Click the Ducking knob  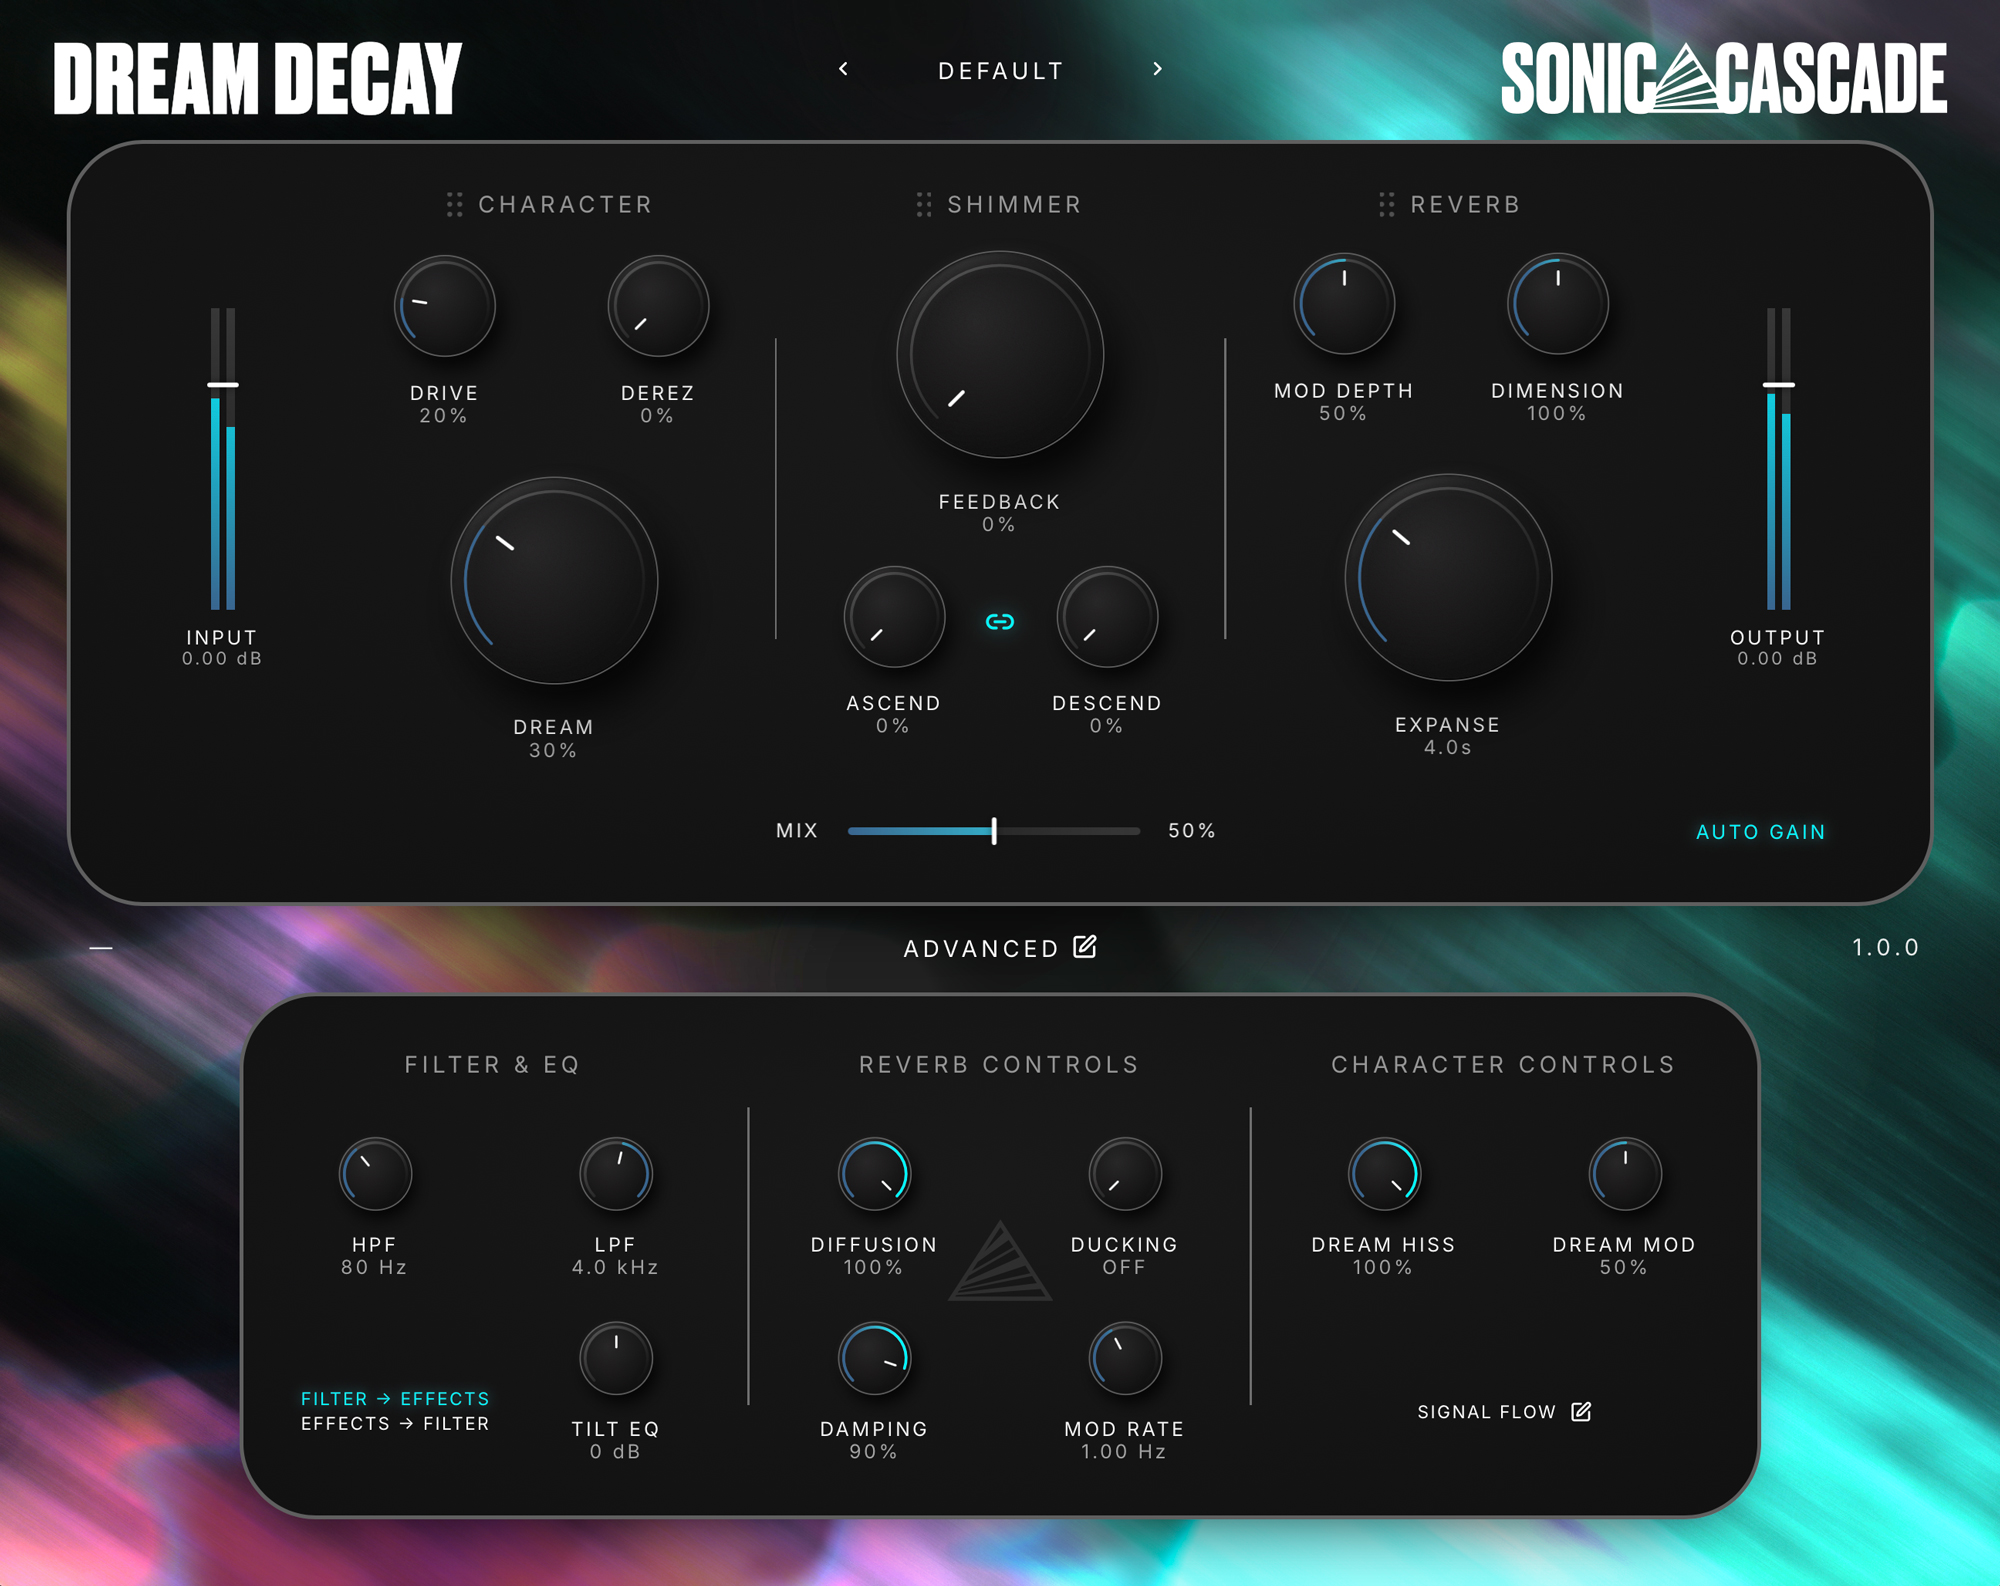pos(1125,1174)
